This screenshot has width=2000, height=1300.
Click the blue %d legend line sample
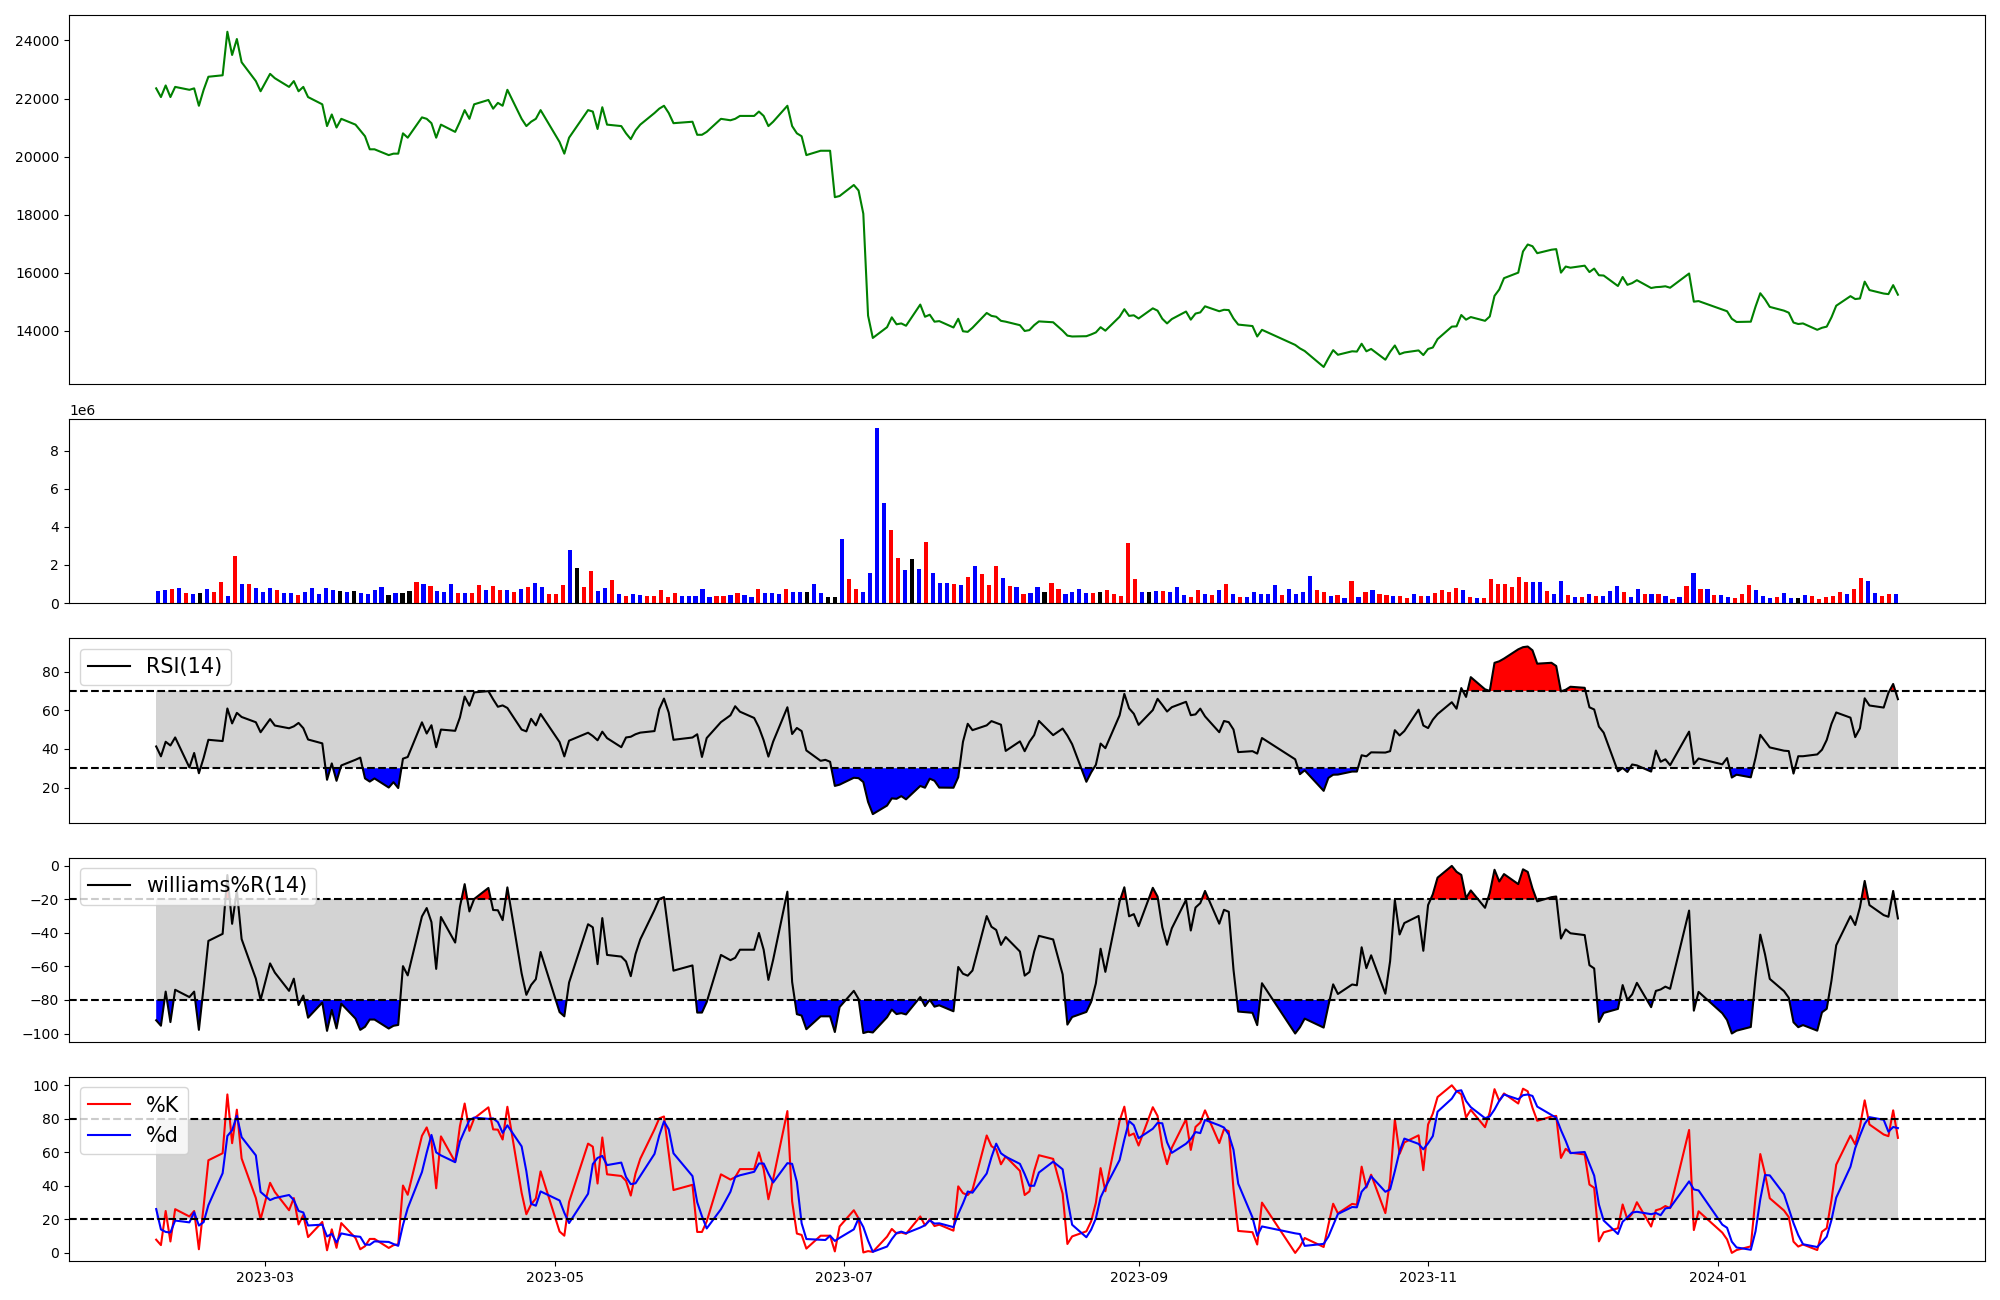coord(110,1135)
